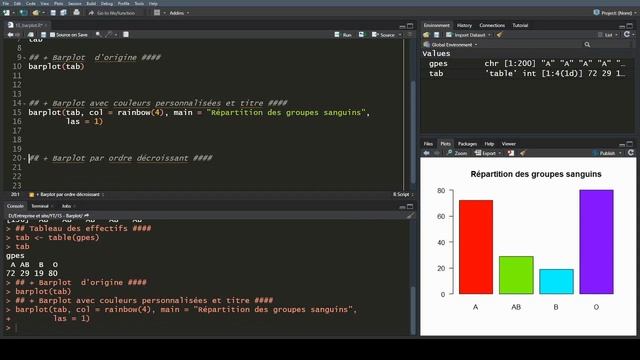Show the next plot arrow
Screen dimensions: 640x360
tap(436, 153)
